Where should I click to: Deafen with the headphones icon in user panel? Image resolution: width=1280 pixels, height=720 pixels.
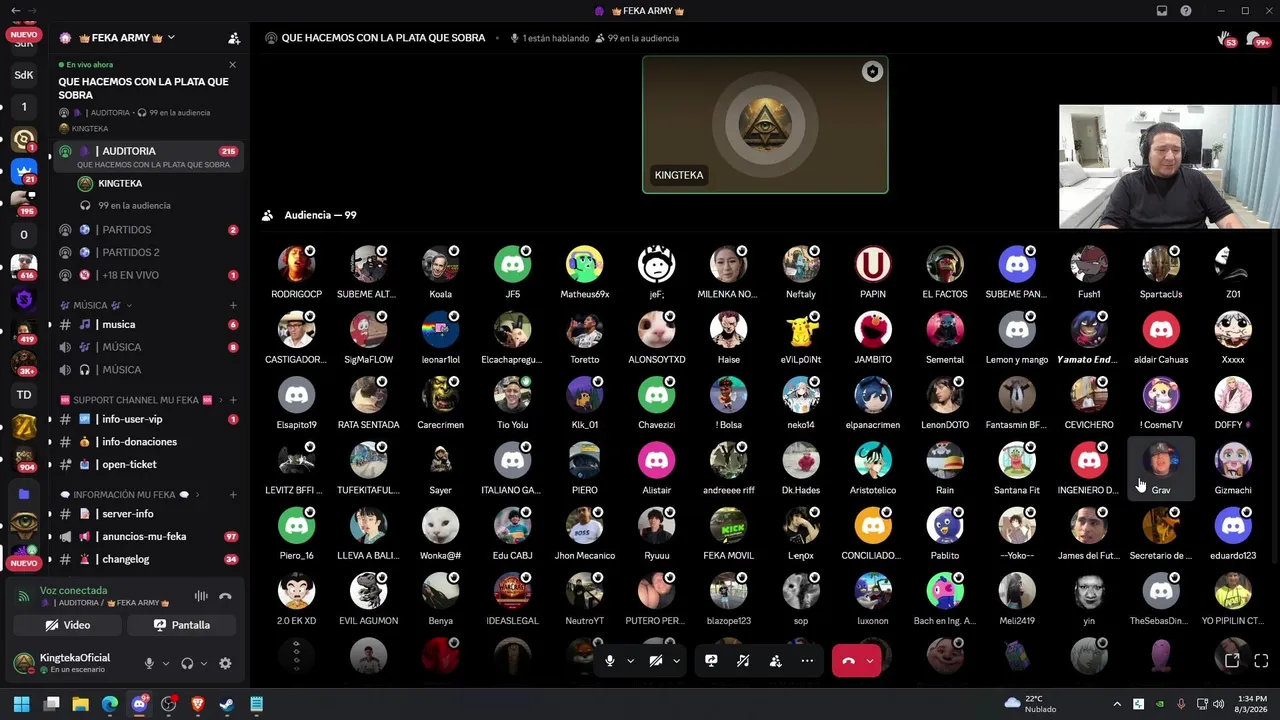[187, 663]
